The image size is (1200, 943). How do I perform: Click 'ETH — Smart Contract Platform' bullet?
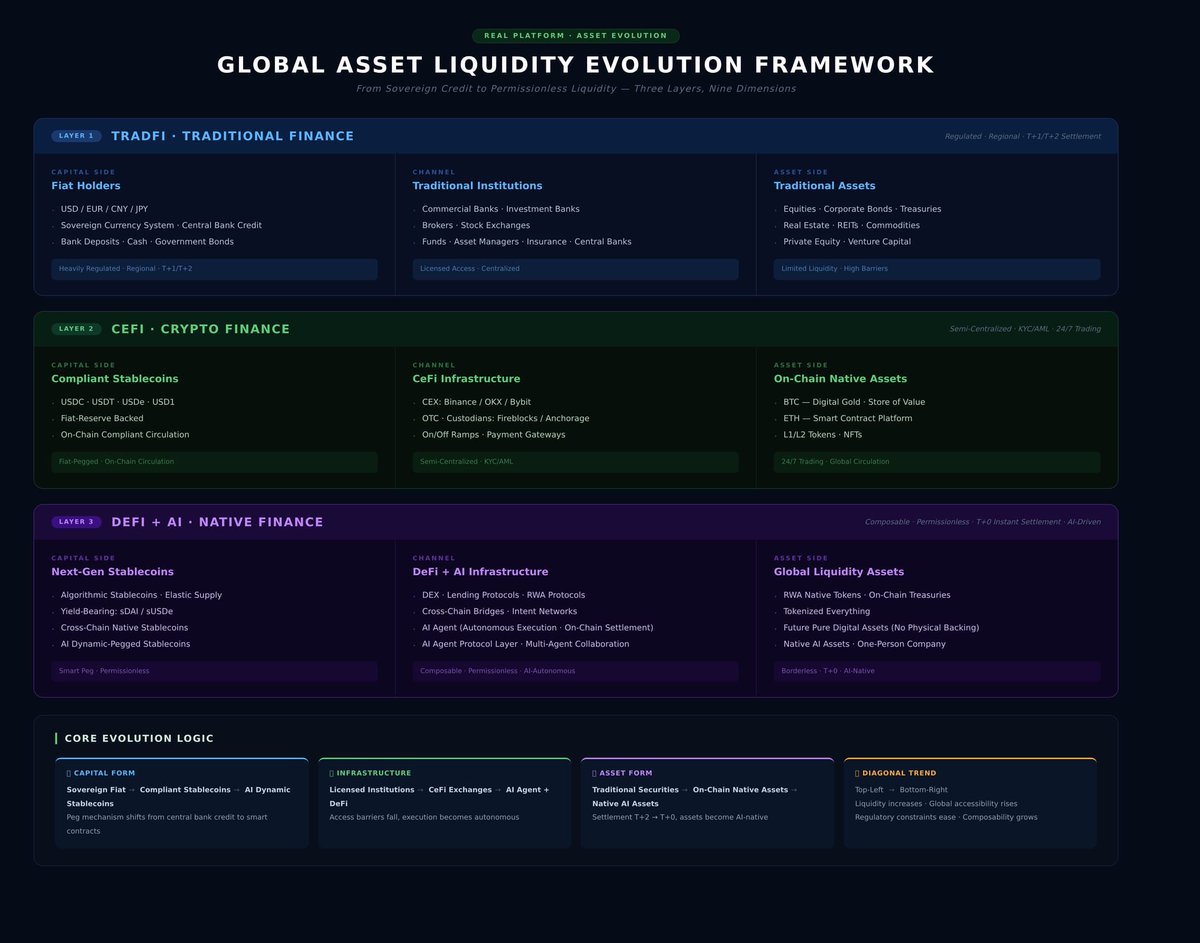847,418
